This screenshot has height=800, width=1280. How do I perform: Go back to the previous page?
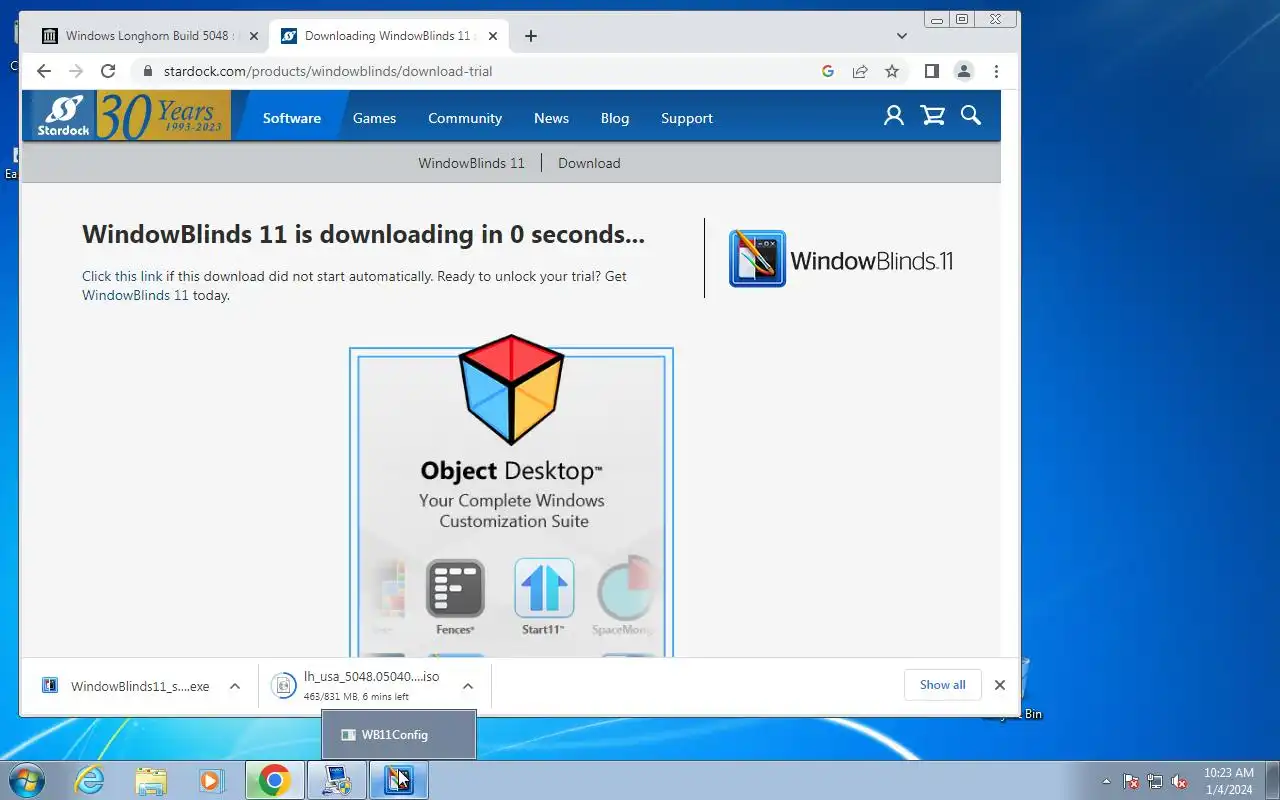(43, 71)
